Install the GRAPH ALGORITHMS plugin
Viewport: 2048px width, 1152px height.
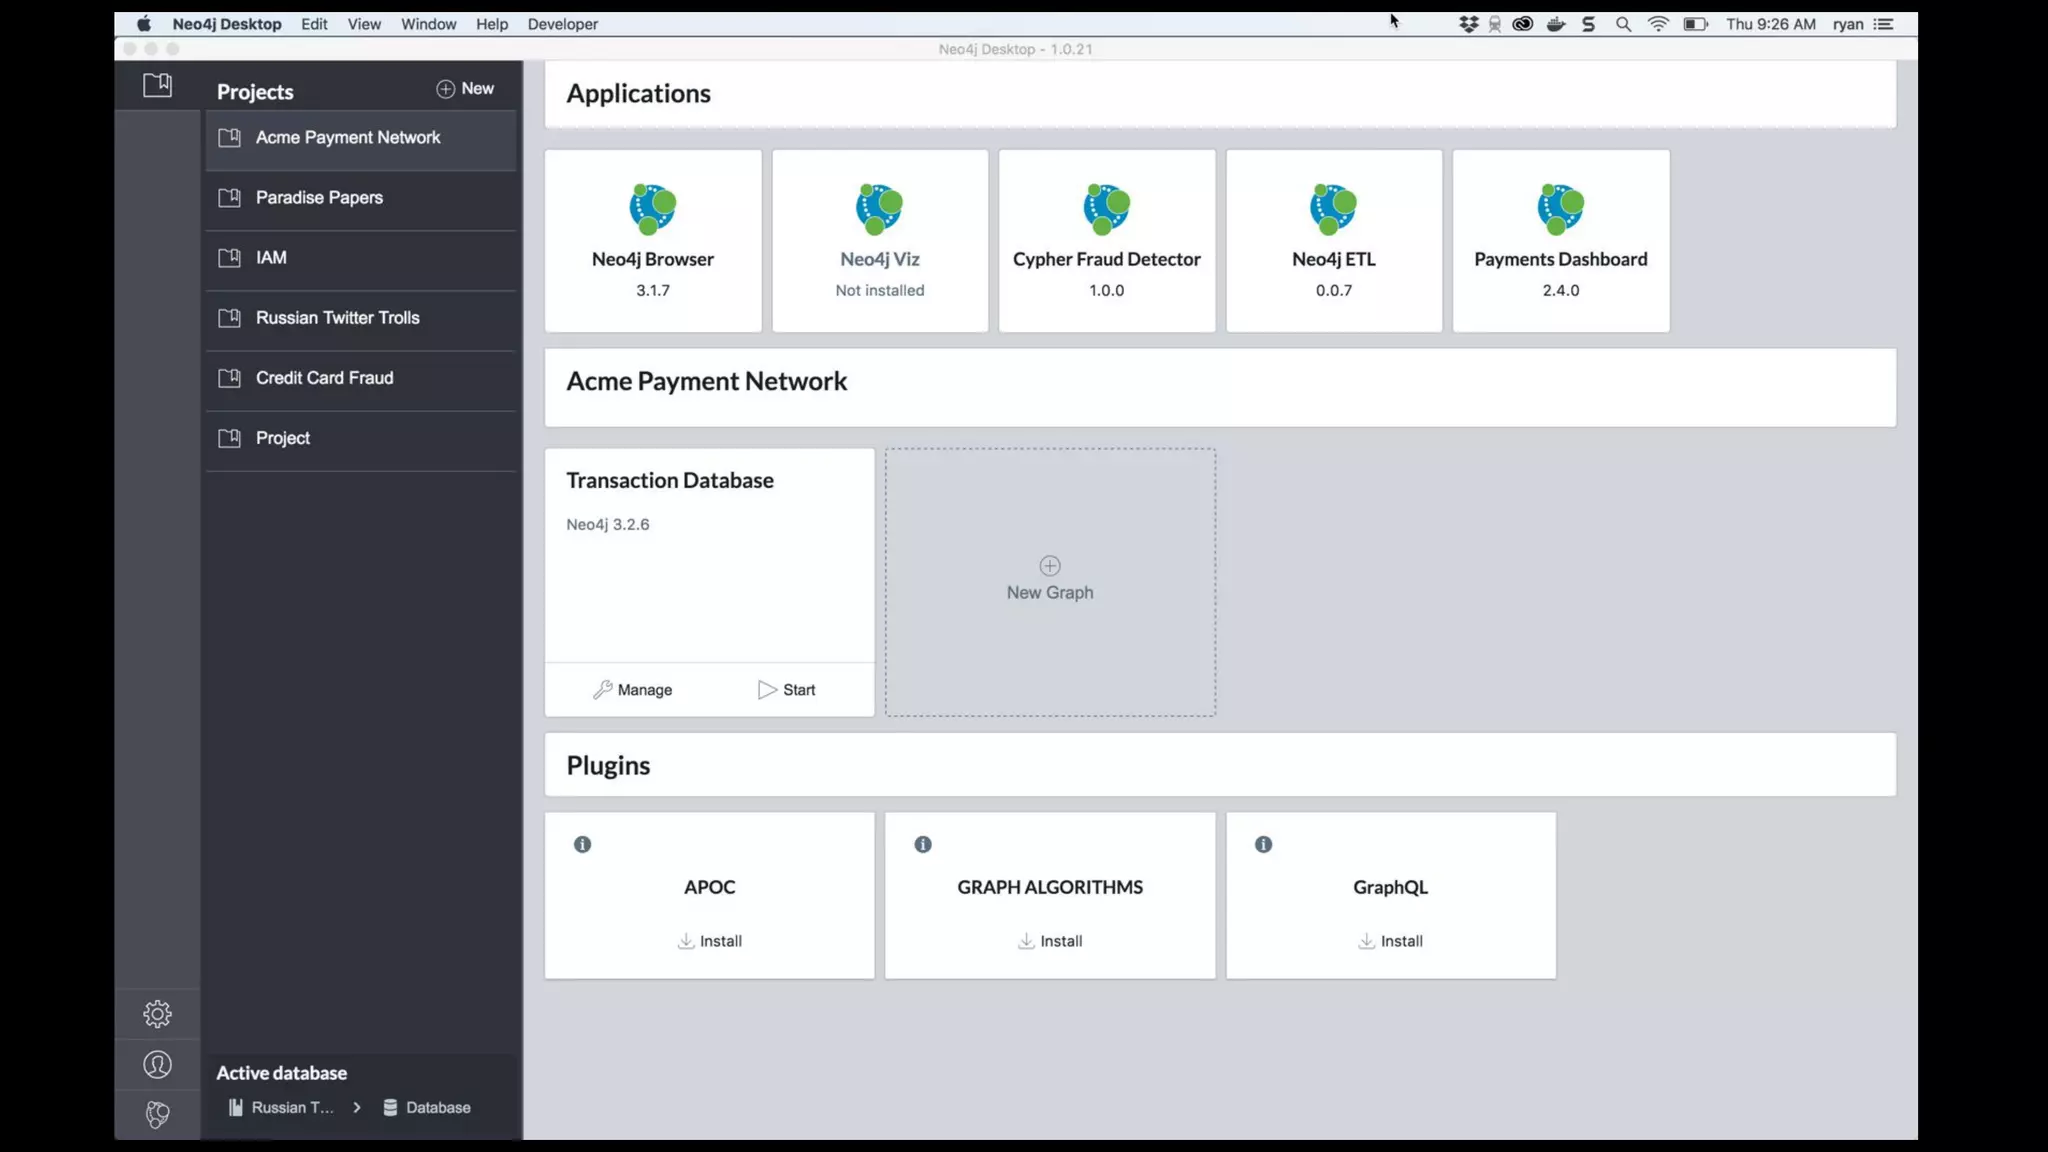coord(1050,941)
